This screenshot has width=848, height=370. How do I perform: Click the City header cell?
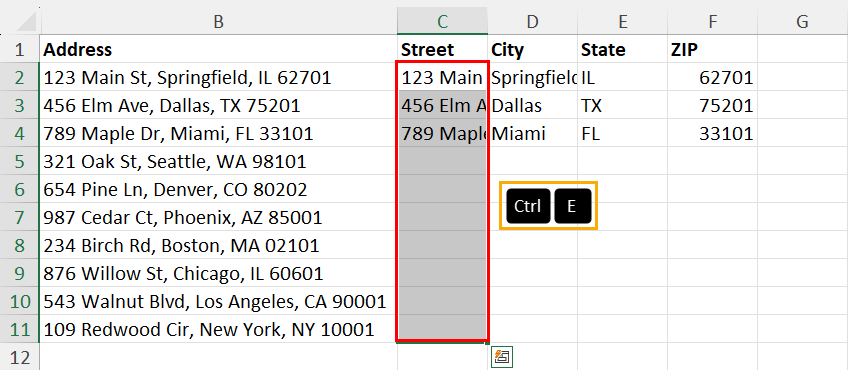point(532,49)
